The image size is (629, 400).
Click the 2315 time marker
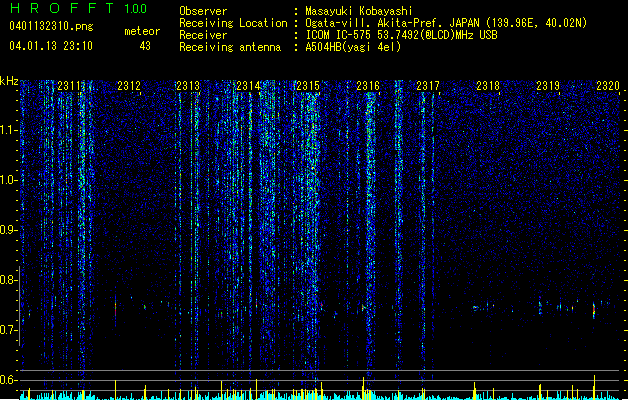coord(308,86)
